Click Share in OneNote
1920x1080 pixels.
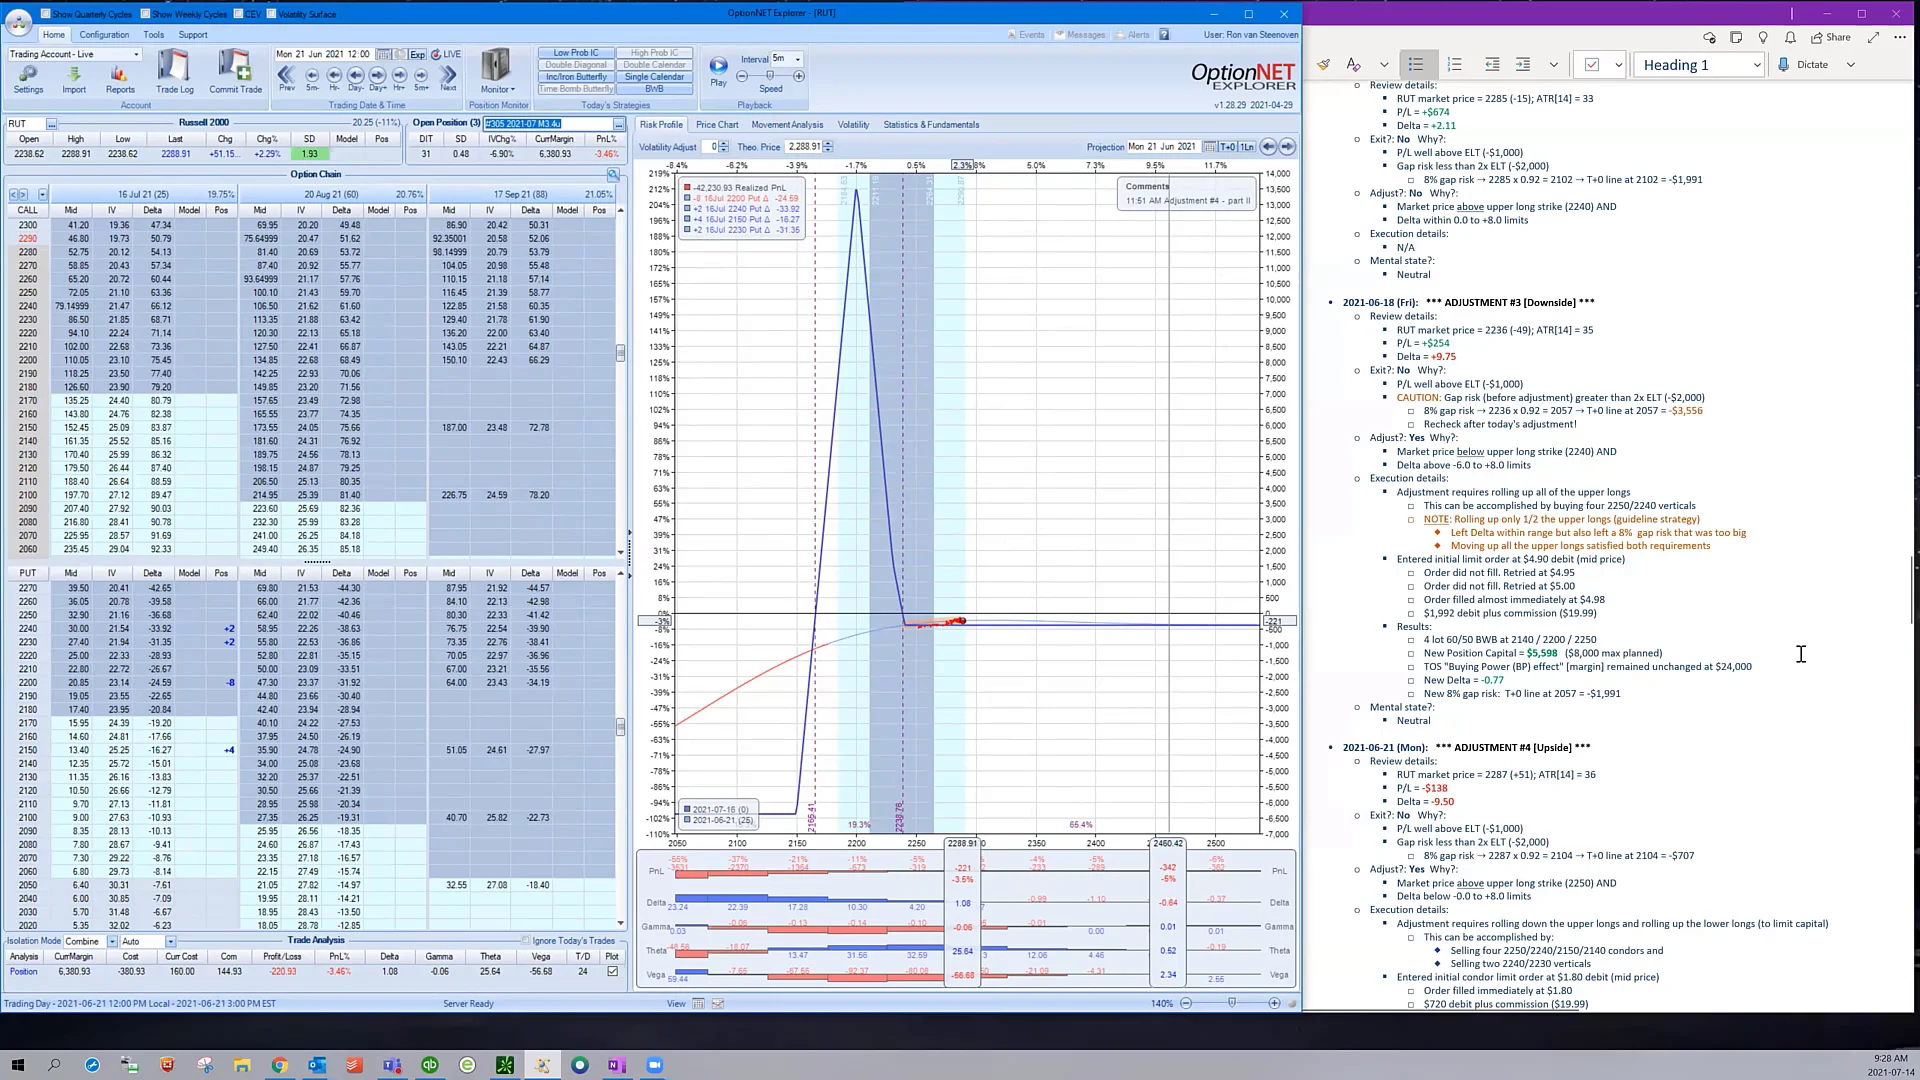point(1831,38)
